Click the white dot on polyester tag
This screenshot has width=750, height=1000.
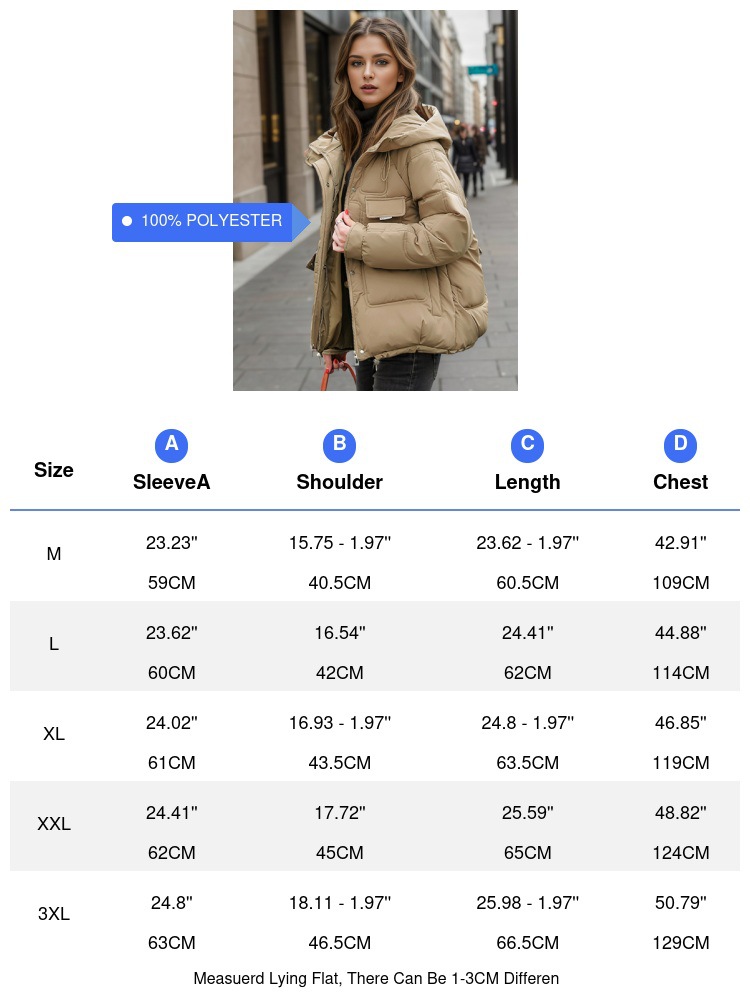[127, 221]
